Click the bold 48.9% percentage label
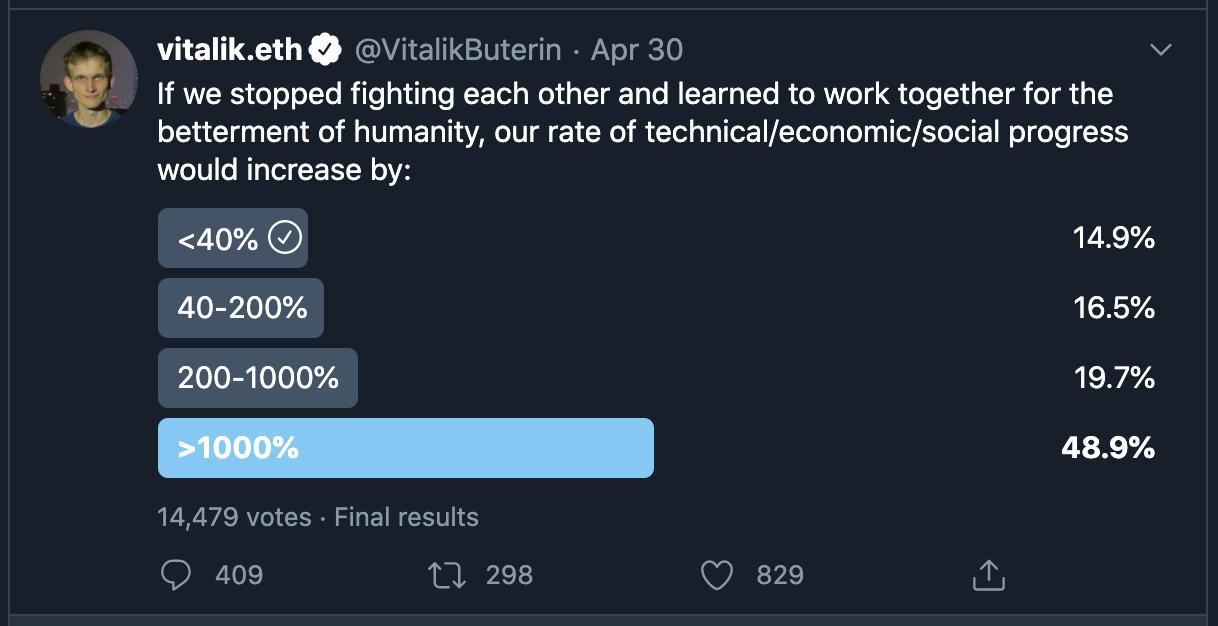Viewport: 1218px width, 626px height. coord(1107,448)
